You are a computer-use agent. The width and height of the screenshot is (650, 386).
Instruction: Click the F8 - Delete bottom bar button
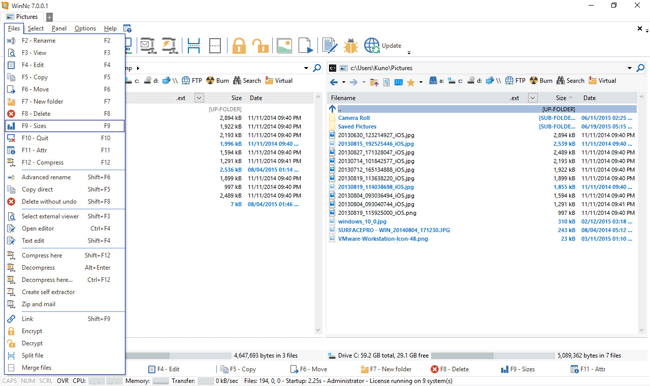pyautogui.click(x=450, y=369)
